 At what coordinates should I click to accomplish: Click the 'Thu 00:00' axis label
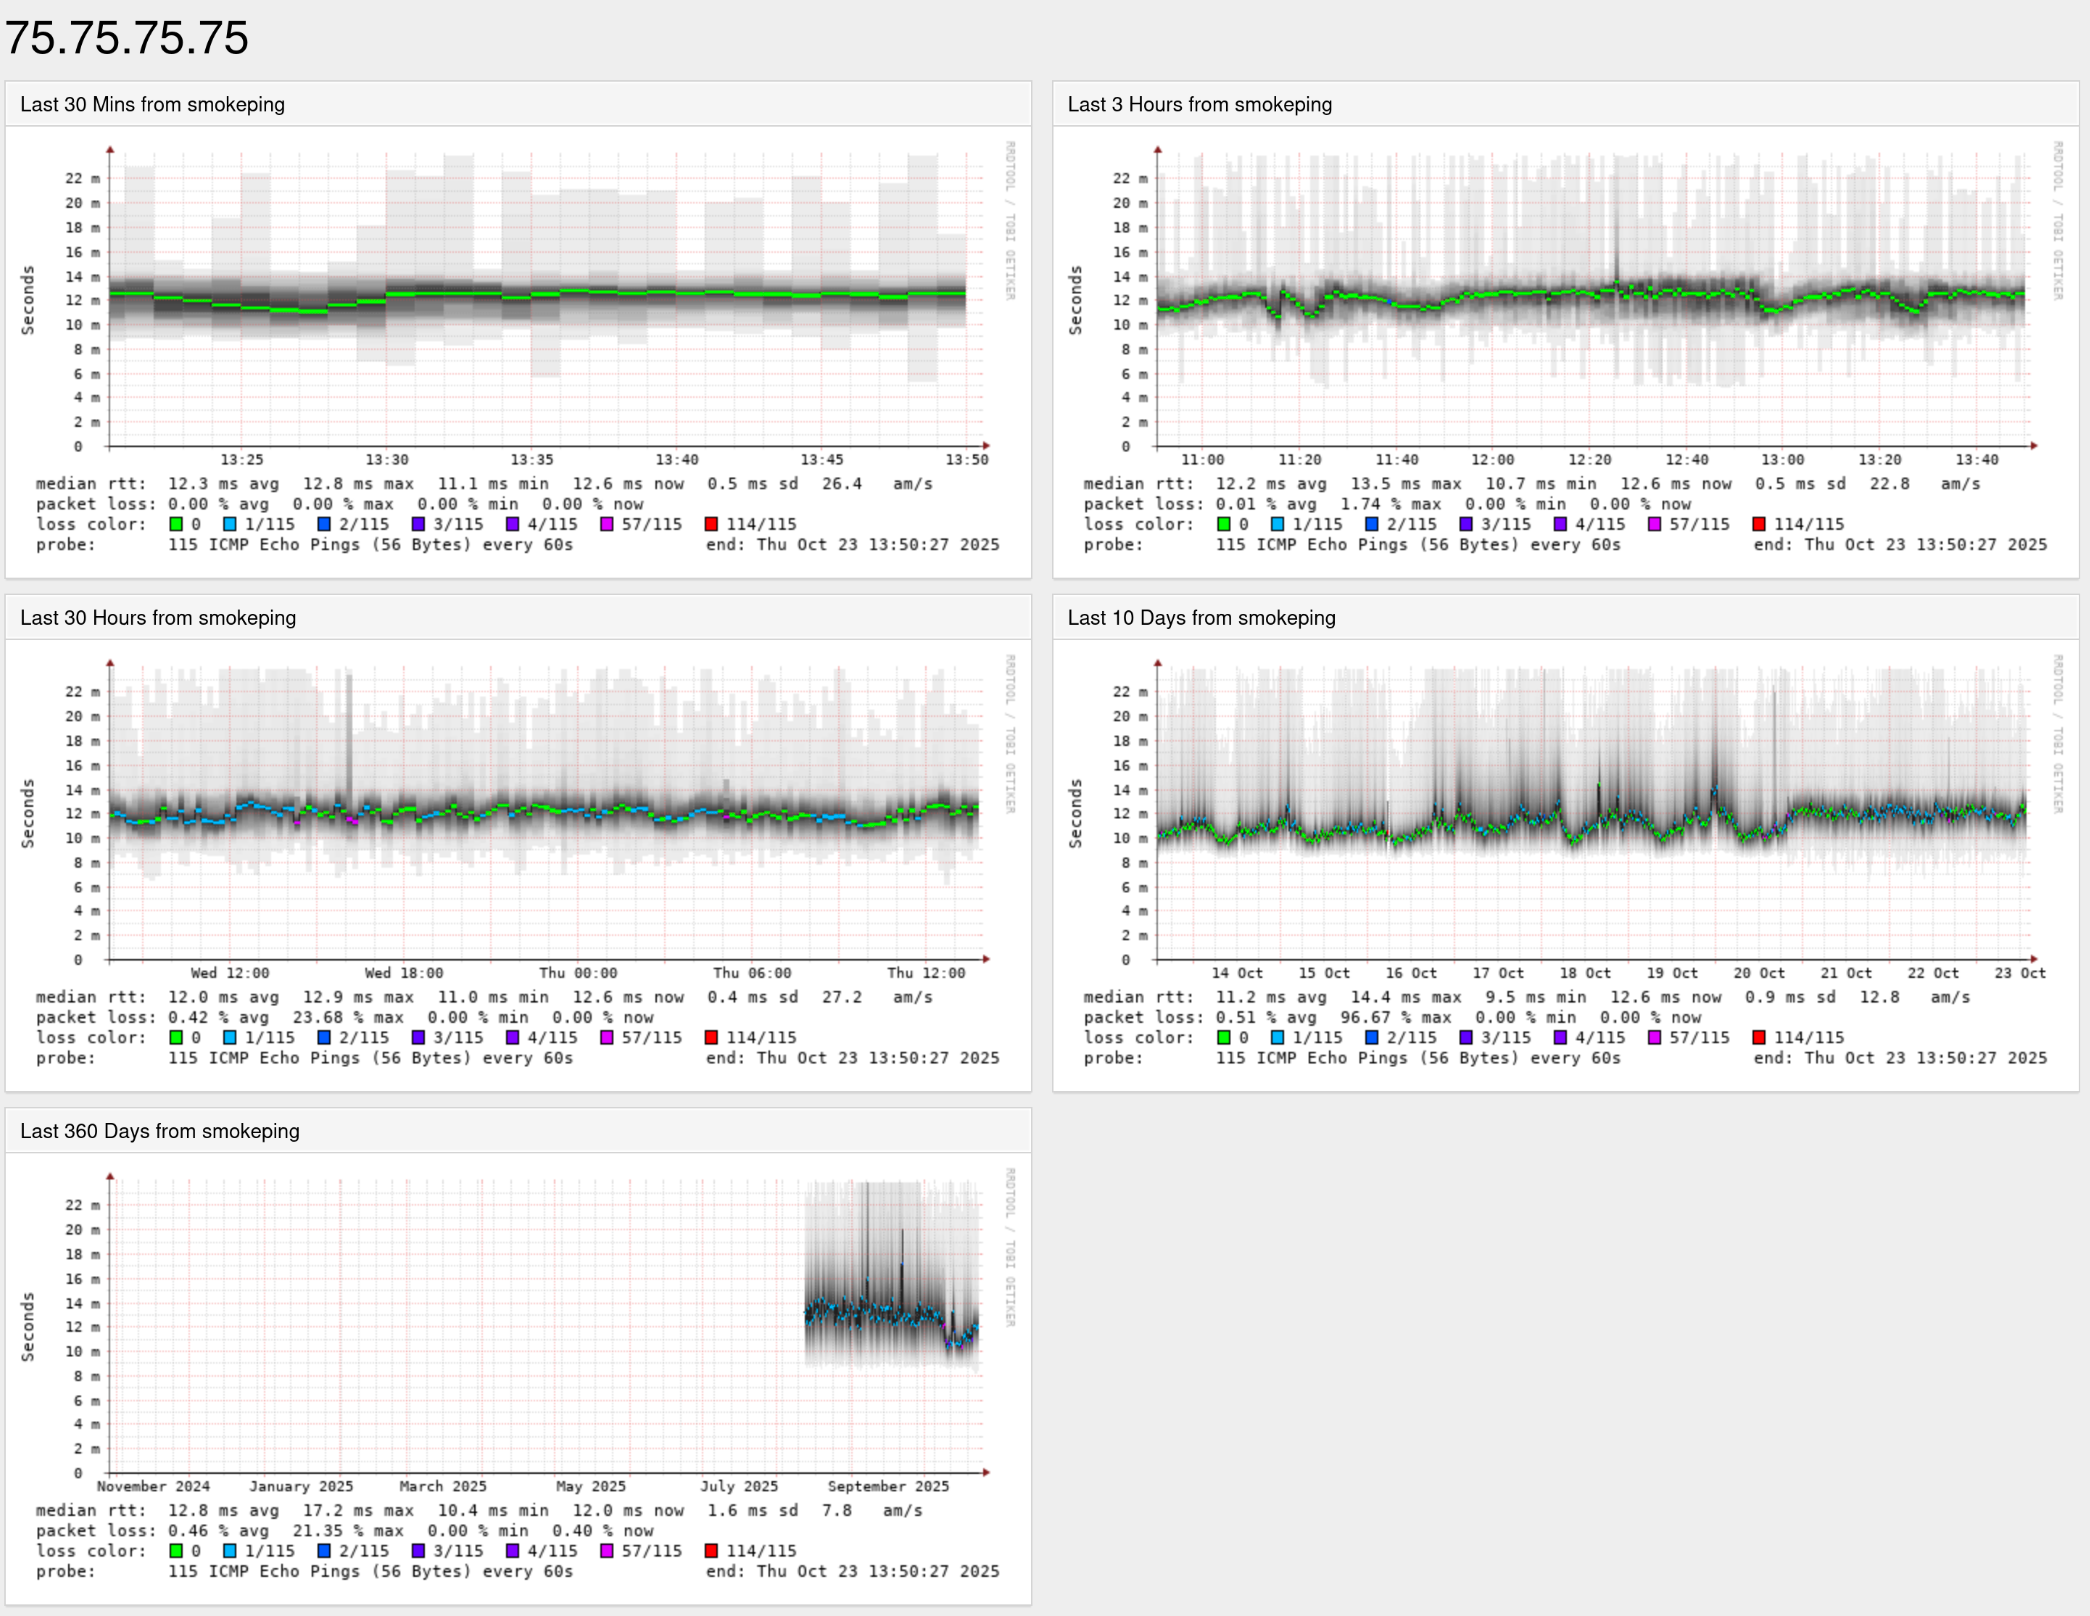[578, 973]
